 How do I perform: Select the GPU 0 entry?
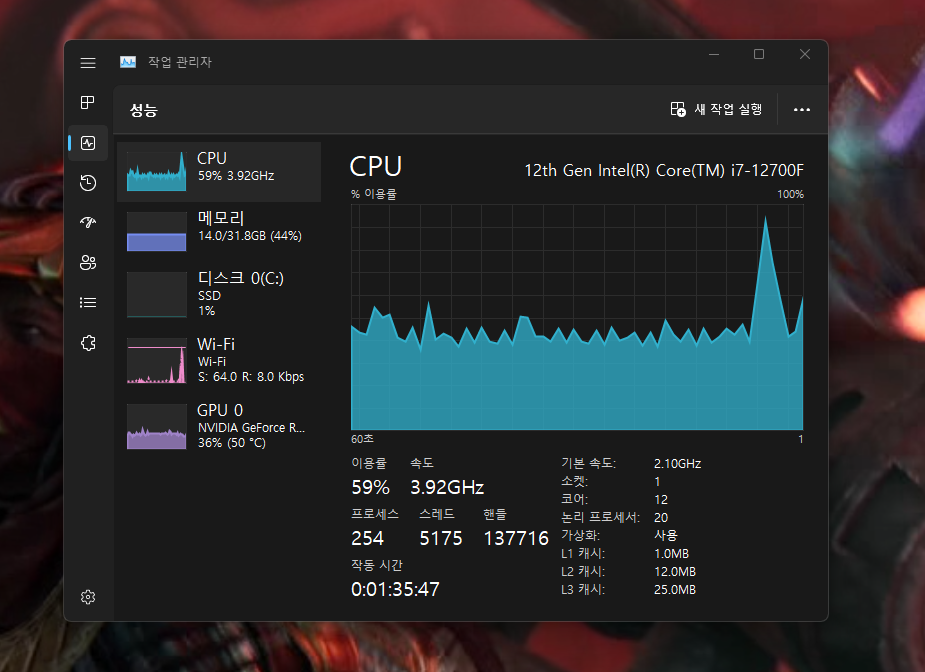pos(219,427)
